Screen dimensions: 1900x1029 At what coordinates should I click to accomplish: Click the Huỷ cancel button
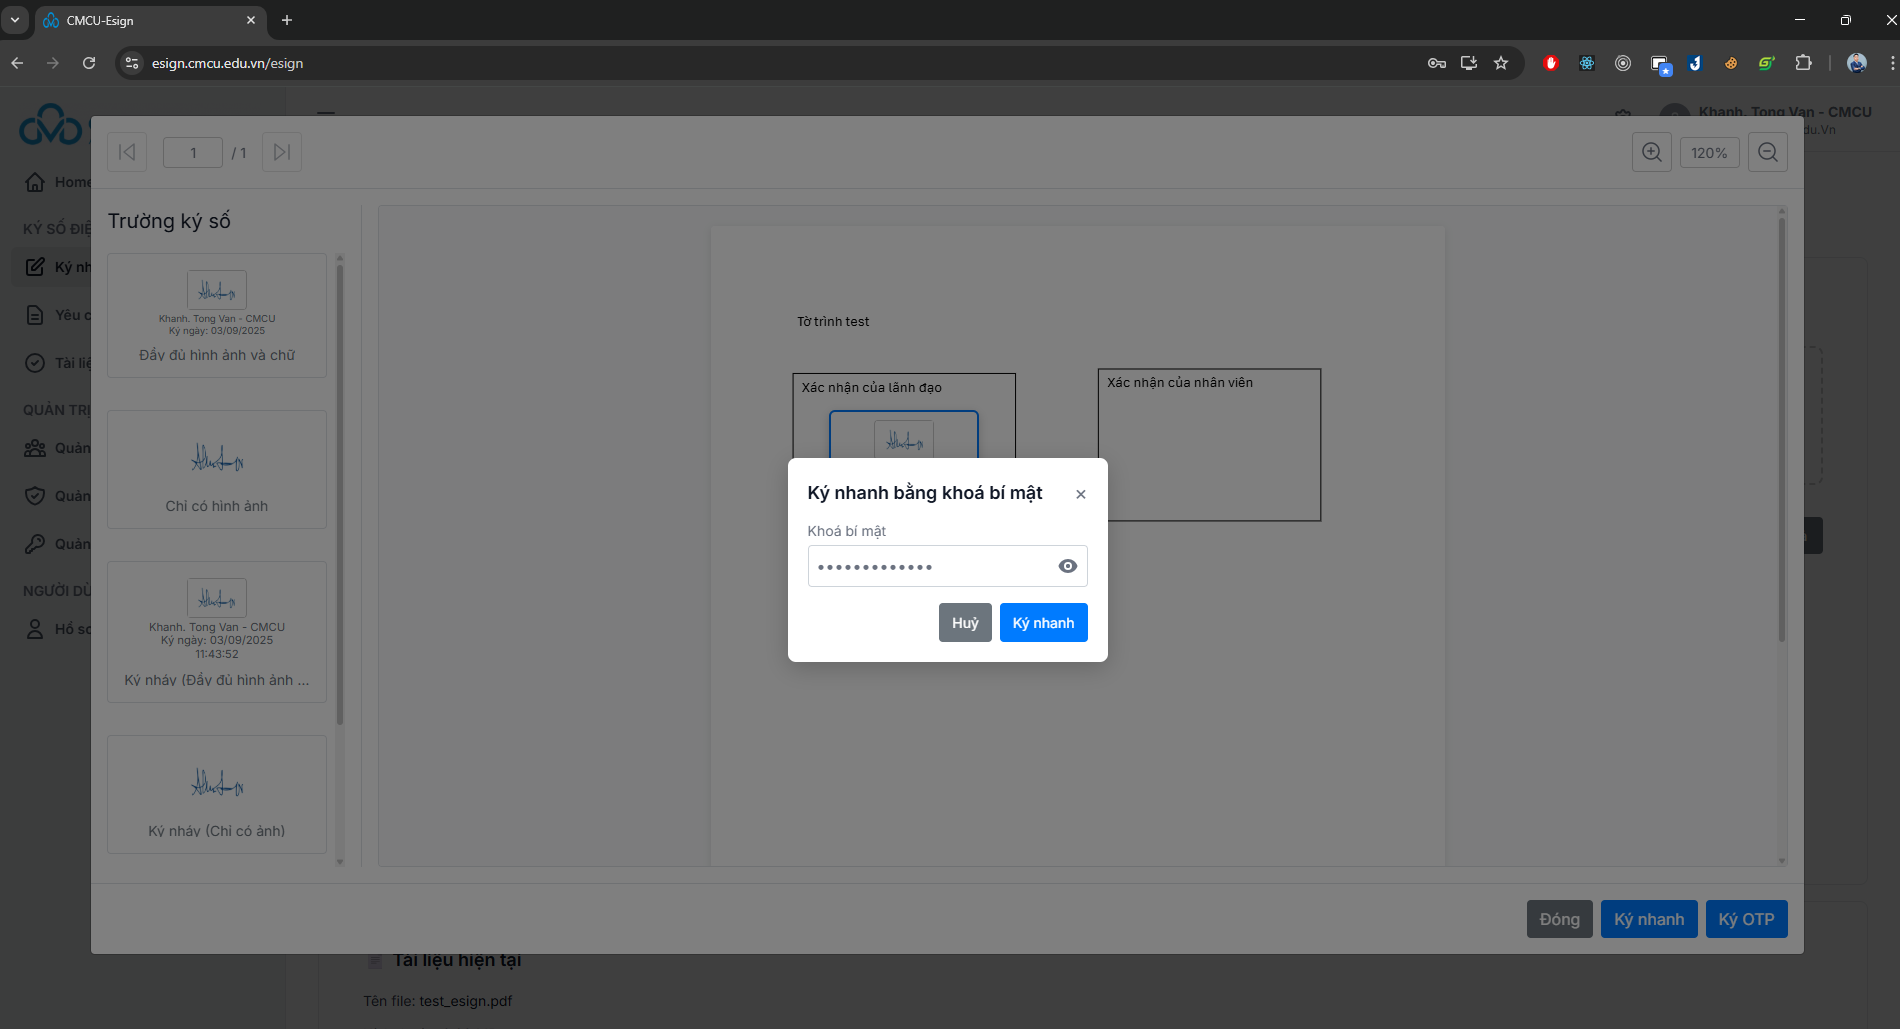964,623
